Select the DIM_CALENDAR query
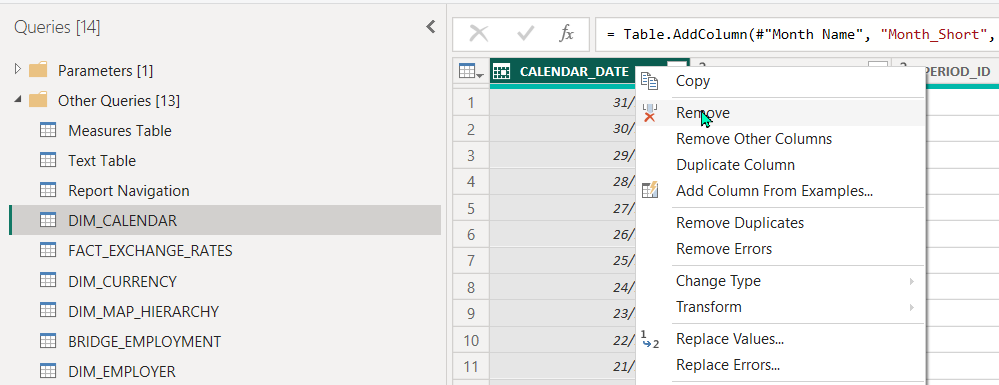 click(225, 221)
